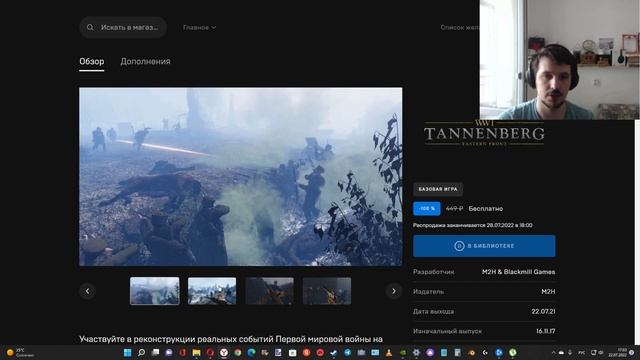Screen dimensions: 640x360
Task: Open the Chat app from taskbar
Action: coord(169,352)
